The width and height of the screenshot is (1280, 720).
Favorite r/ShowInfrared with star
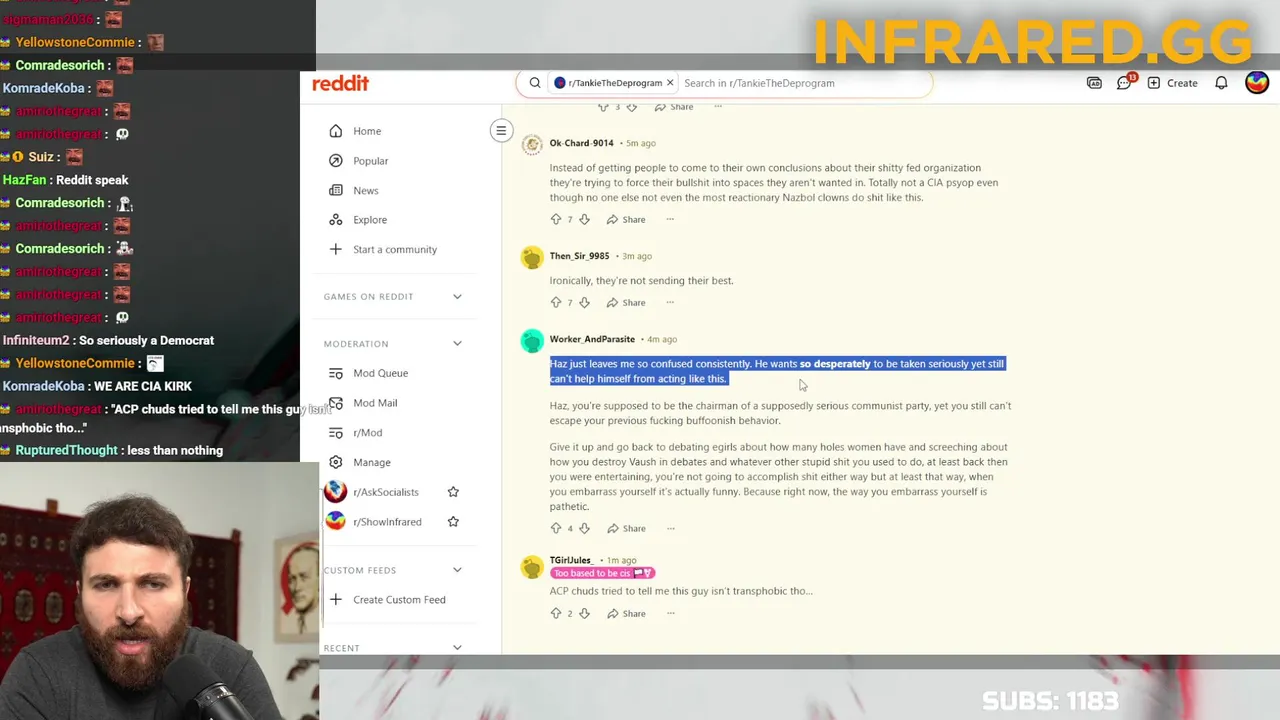[453, 522]
